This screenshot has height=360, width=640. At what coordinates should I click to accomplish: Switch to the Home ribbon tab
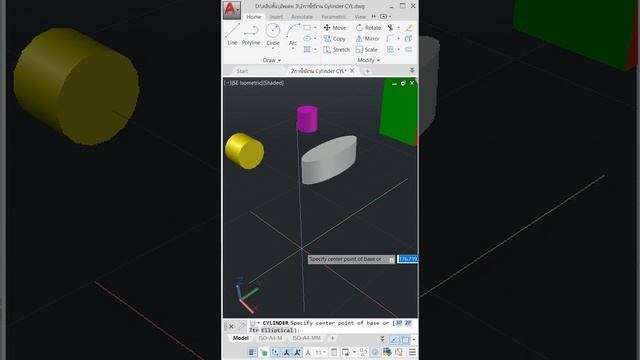click(x=254, y=17)
